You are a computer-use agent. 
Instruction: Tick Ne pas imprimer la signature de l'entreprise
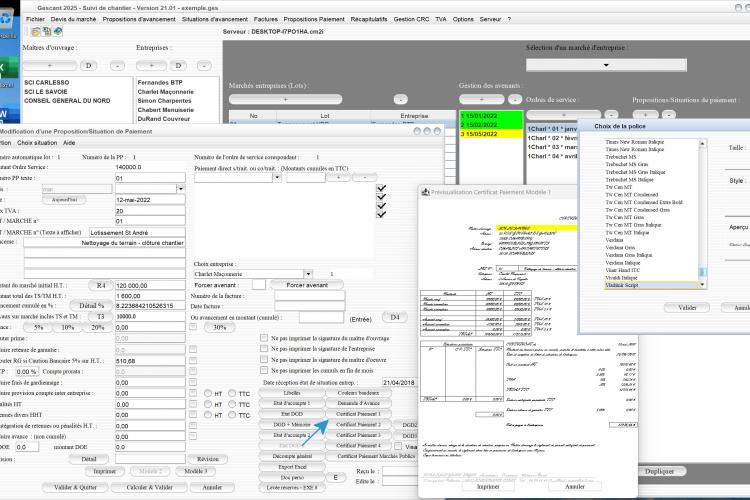pos(264,348)
